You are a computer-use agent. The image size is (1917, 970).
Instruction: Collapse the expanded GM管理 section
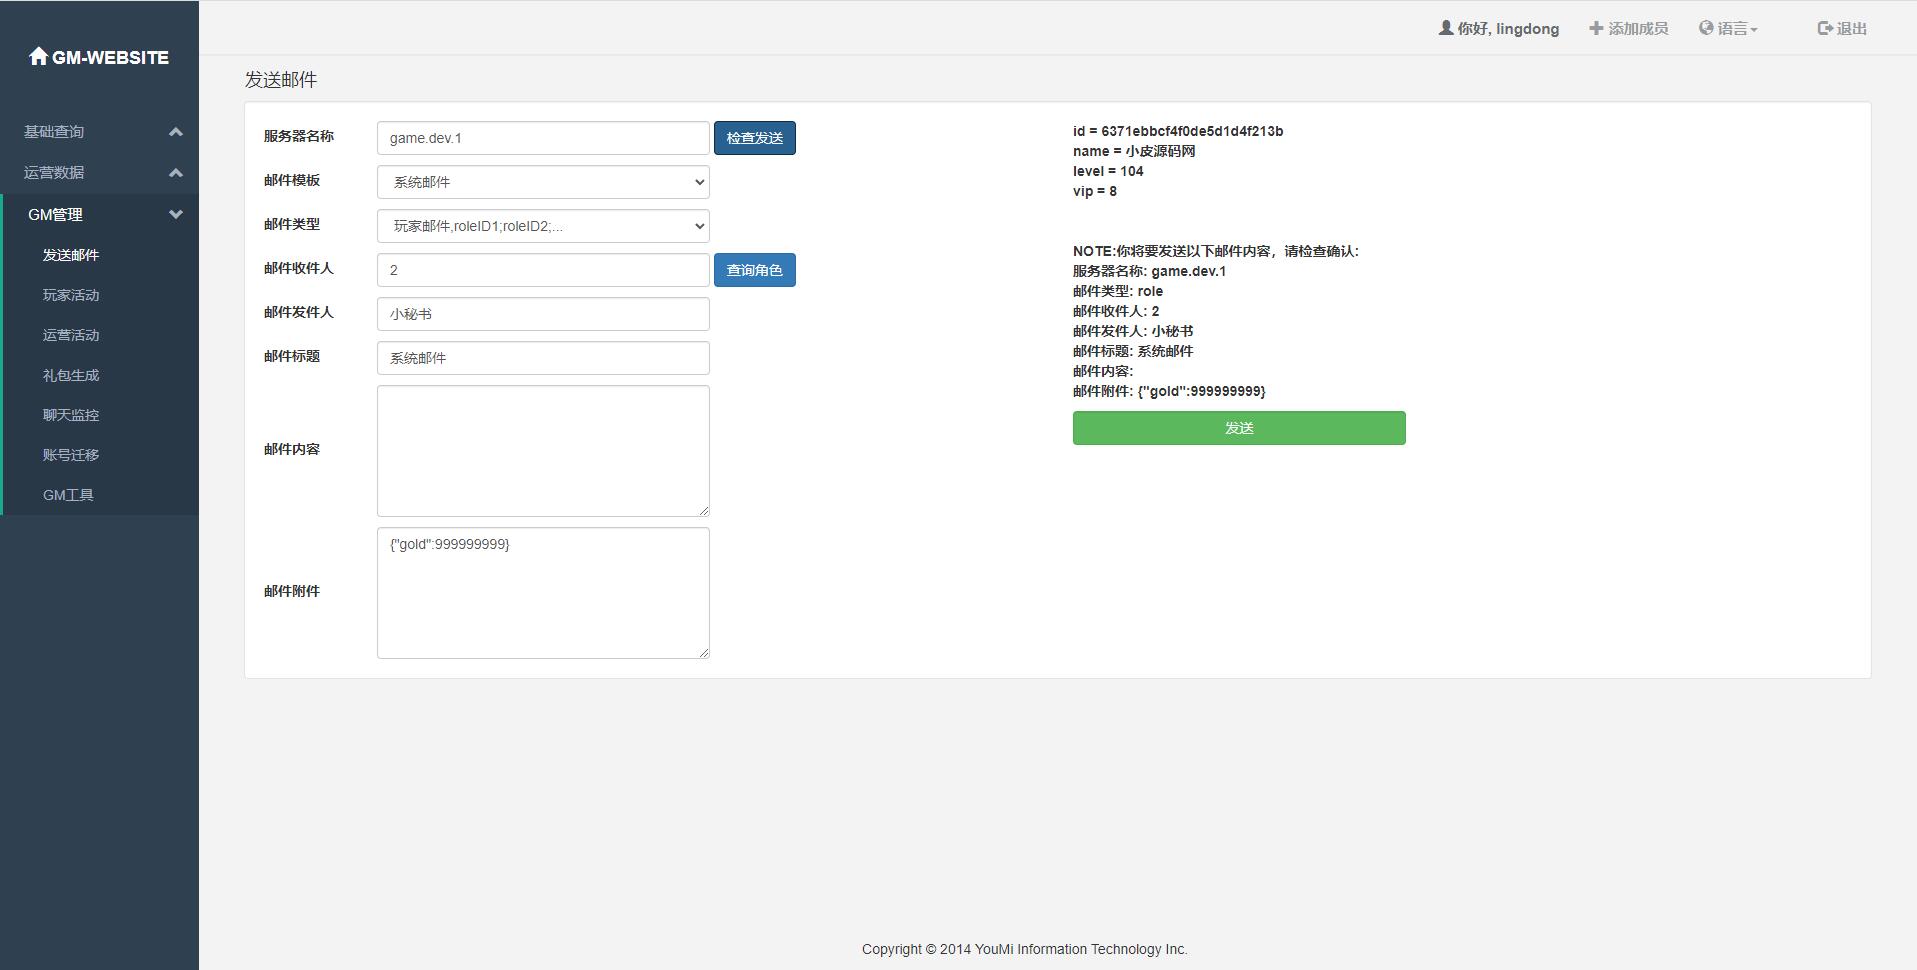pos(99,214)
